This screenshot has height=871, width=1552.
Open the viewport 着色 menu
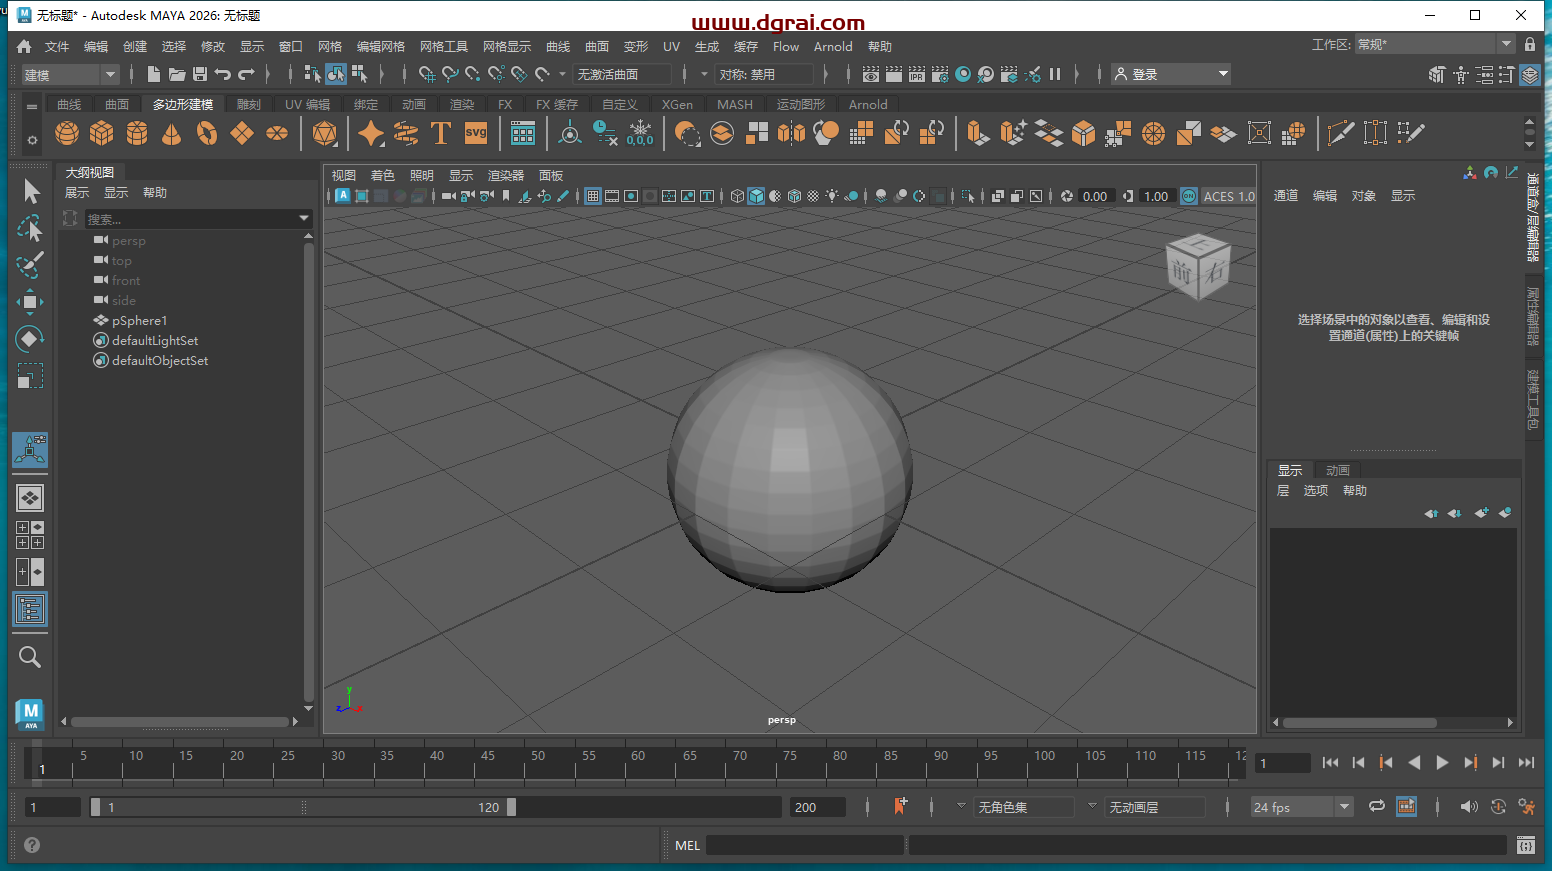tap(383, 175)
